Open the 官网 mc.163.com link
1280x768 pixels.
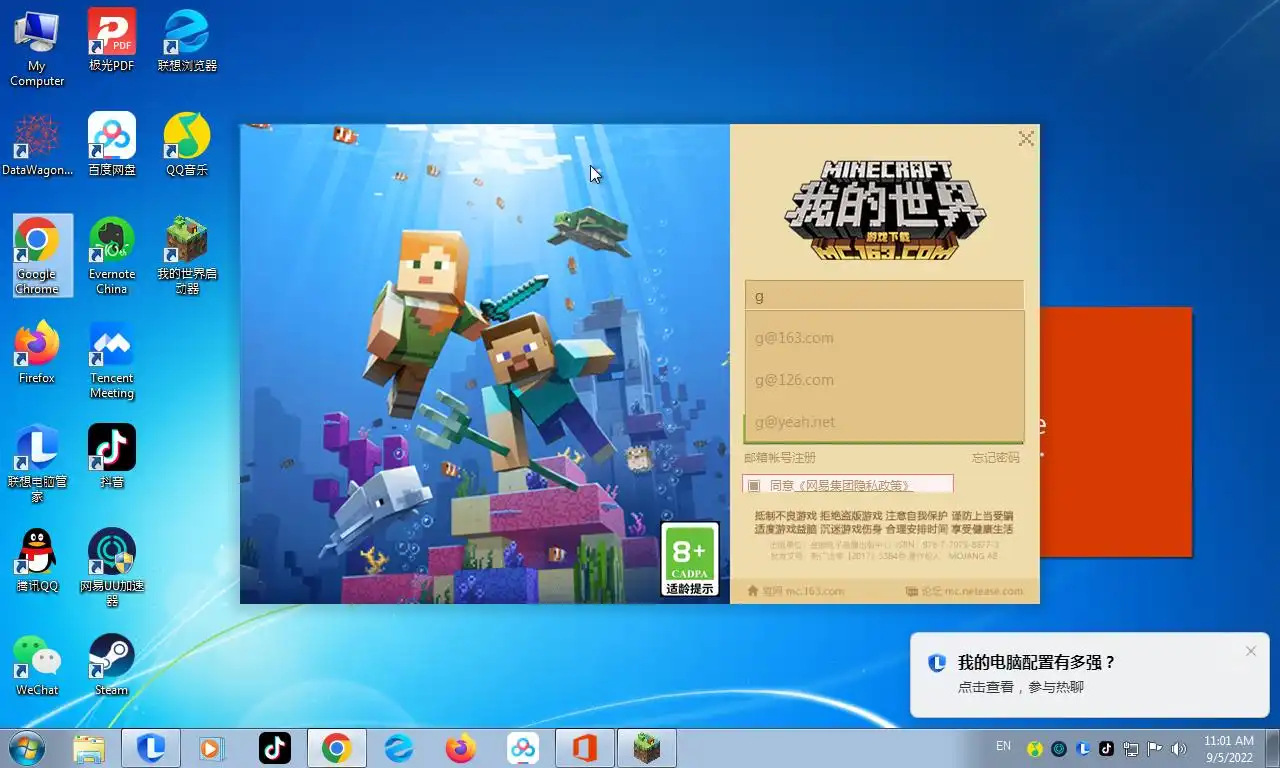point(796,591)
